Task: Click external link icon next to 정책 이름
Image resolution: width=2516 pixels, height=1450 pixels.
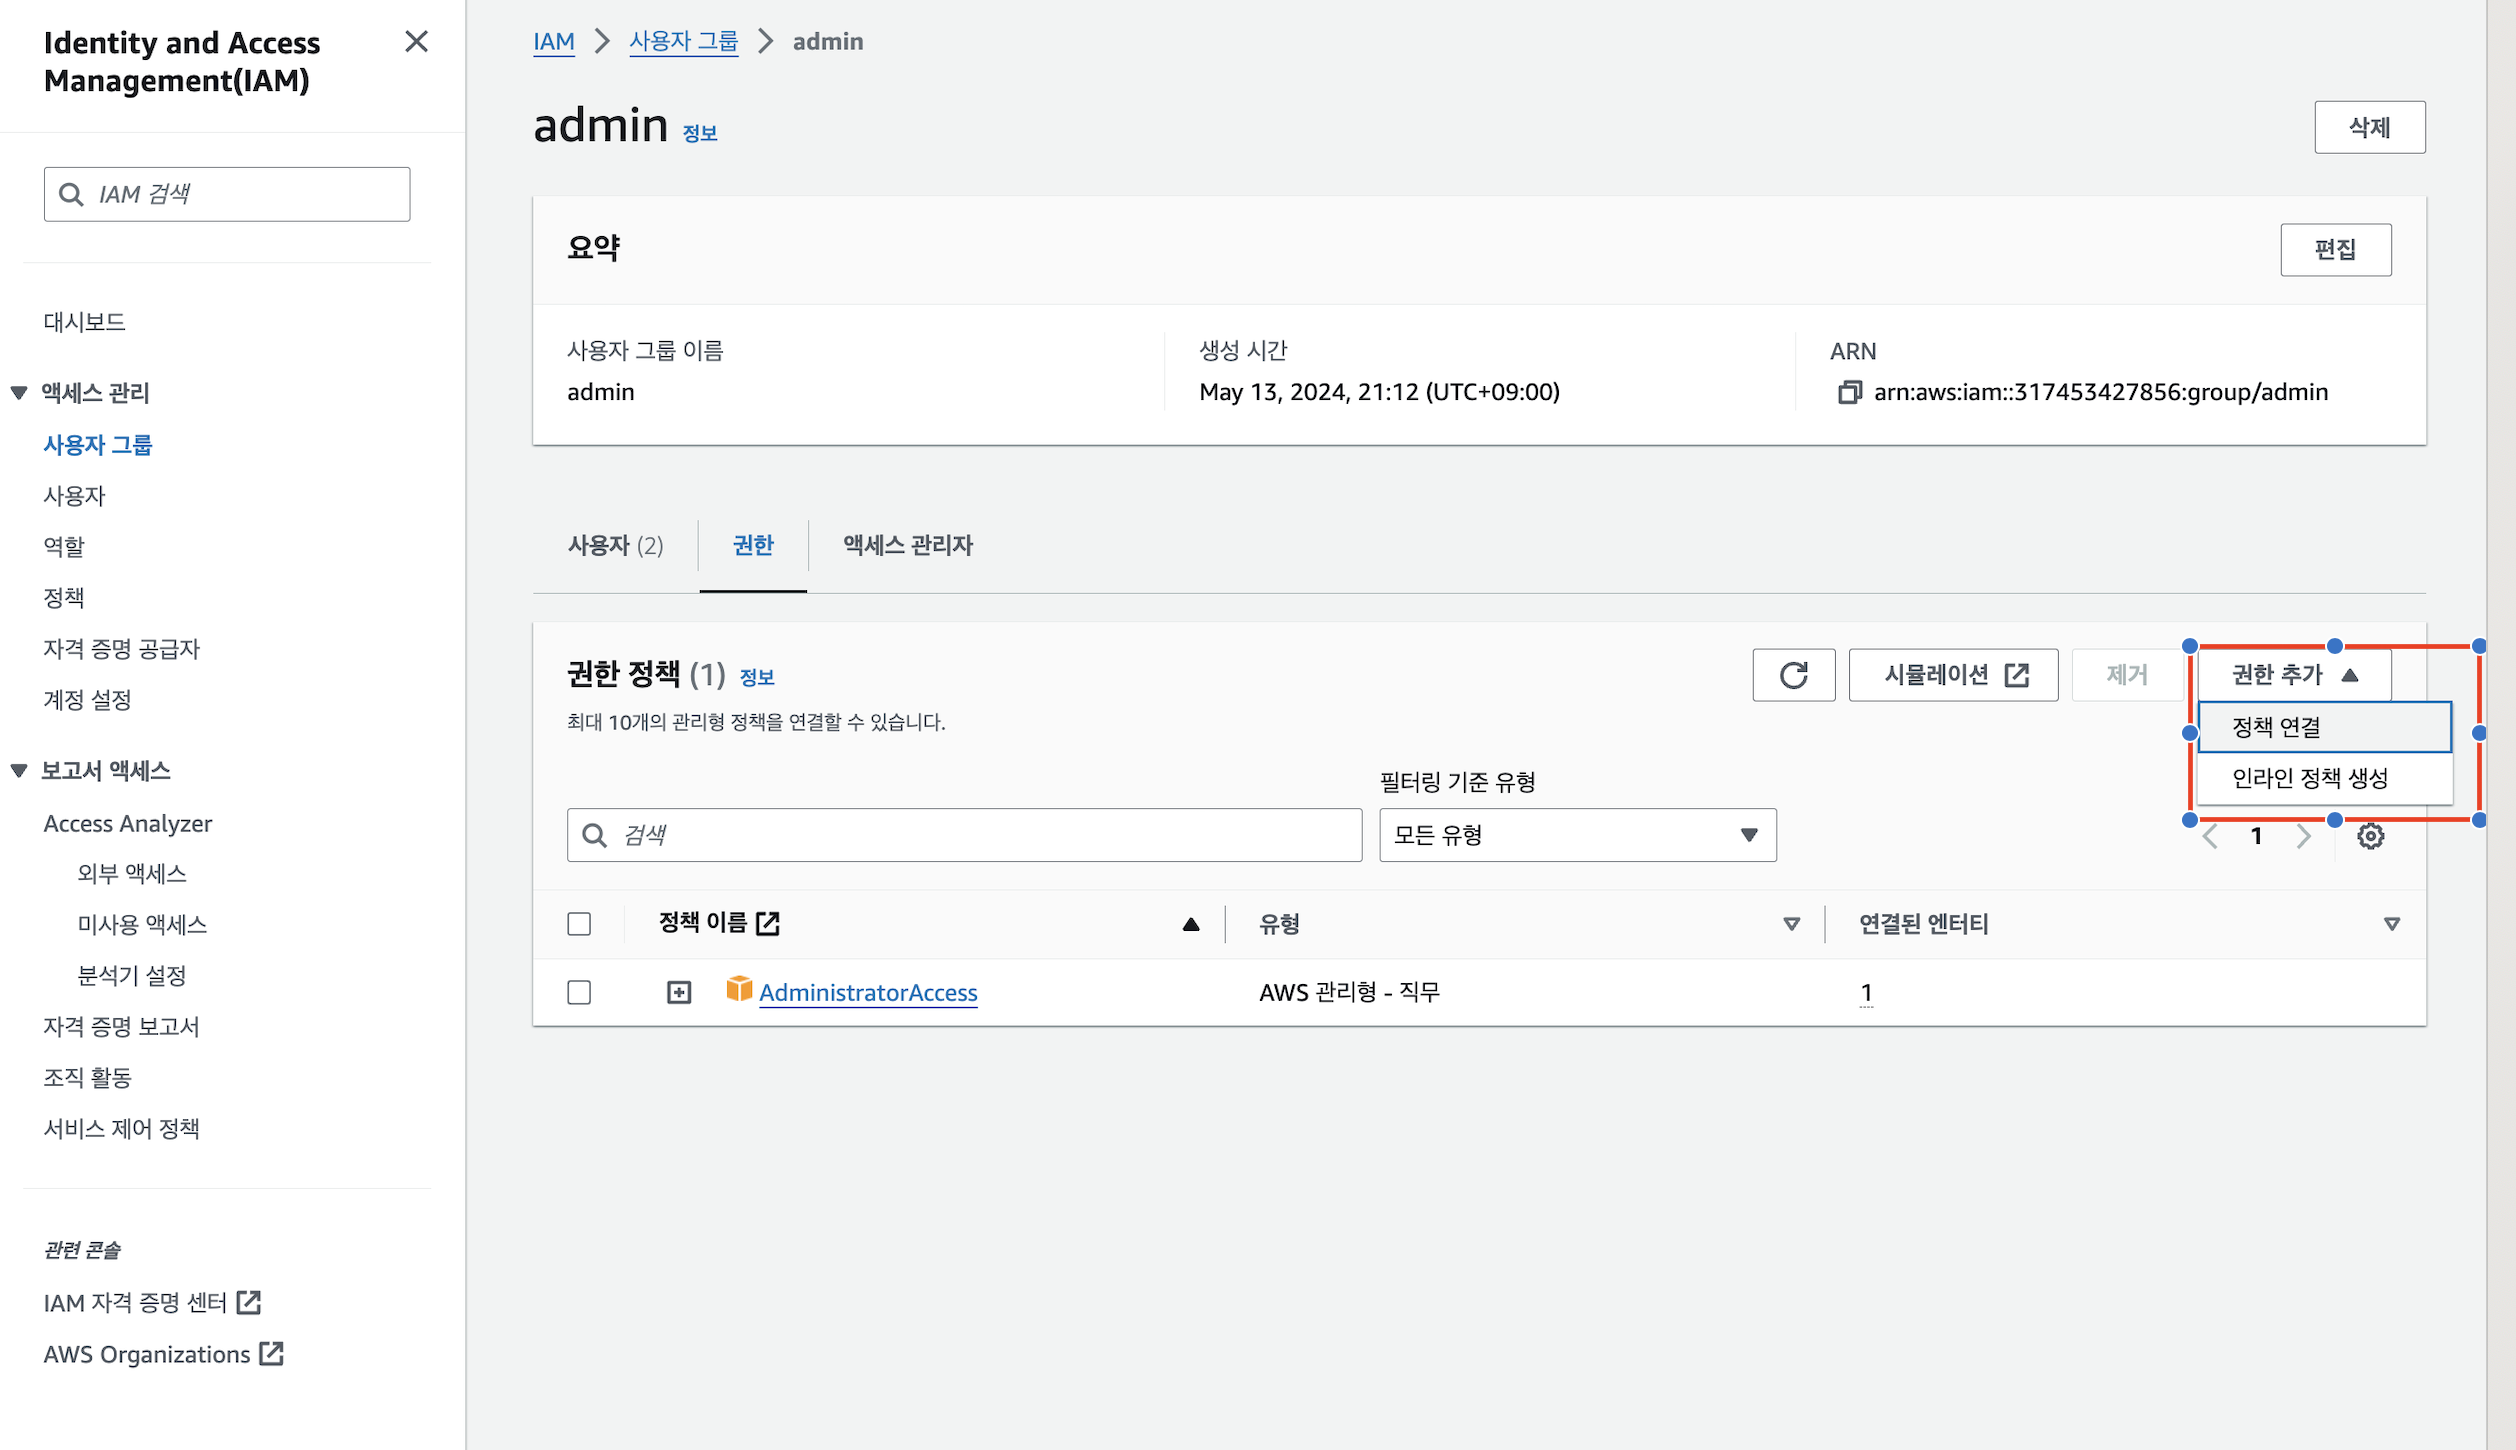Action: (768, 923)
